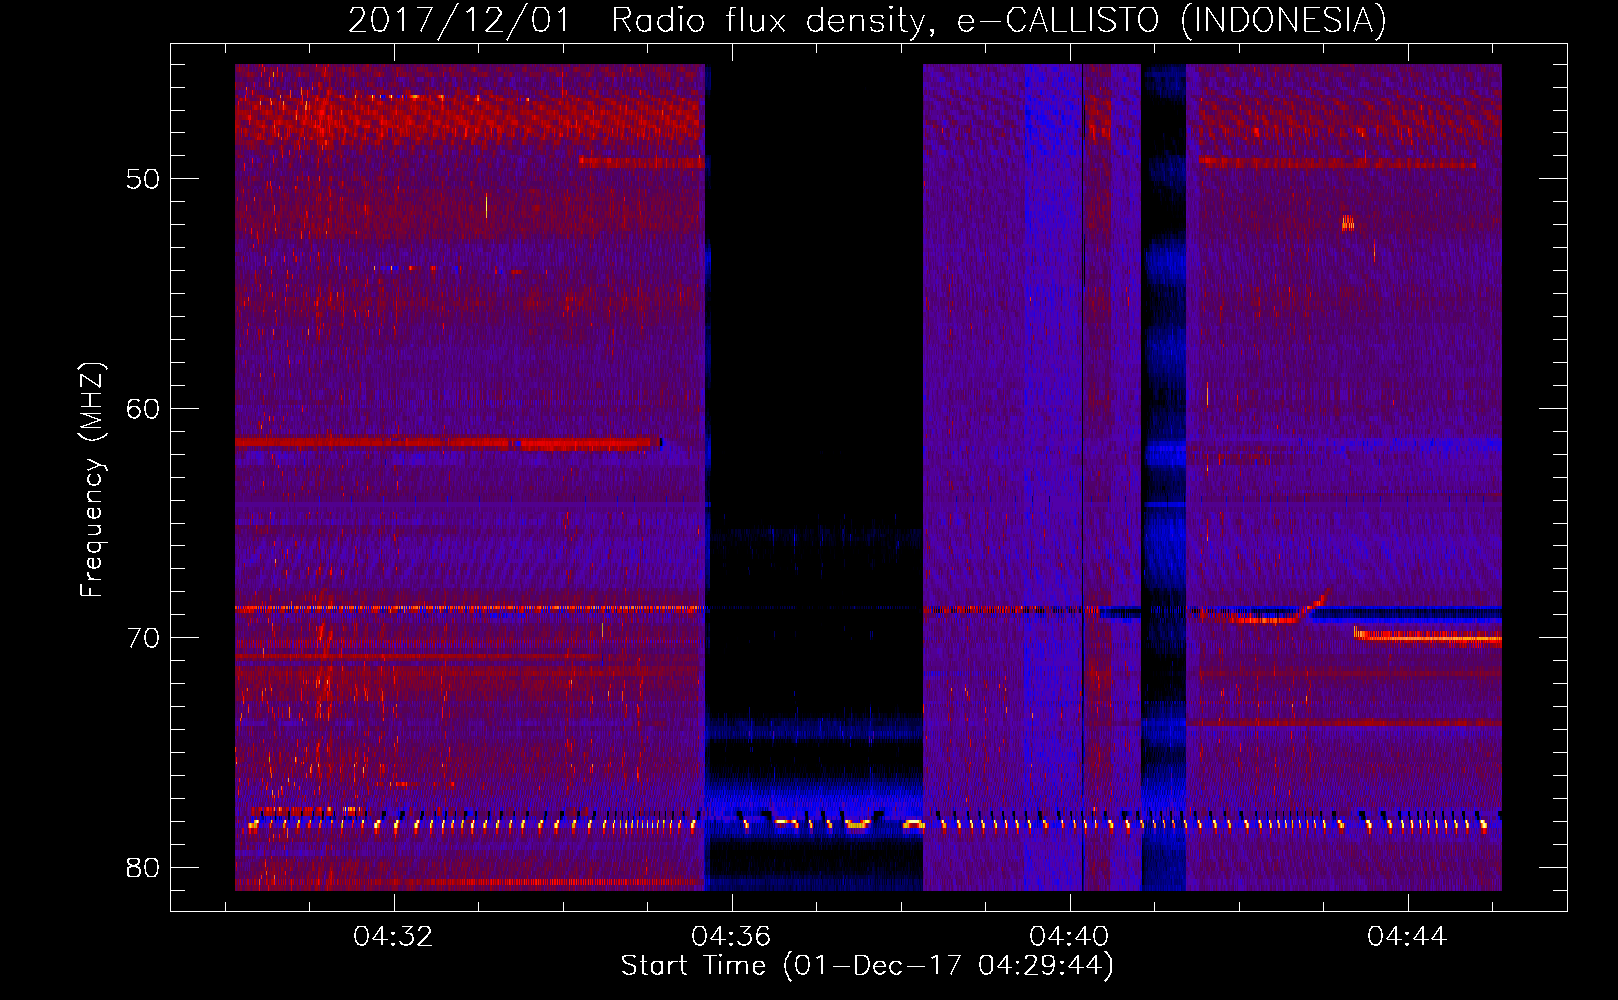Image resolution: width=1618 pixels, height=1000 pixels.
Task: Click the 'Start Time (01-Dec-17 04:29:44)' axis label
Action: pyautogui.click(x=867, y=966)
